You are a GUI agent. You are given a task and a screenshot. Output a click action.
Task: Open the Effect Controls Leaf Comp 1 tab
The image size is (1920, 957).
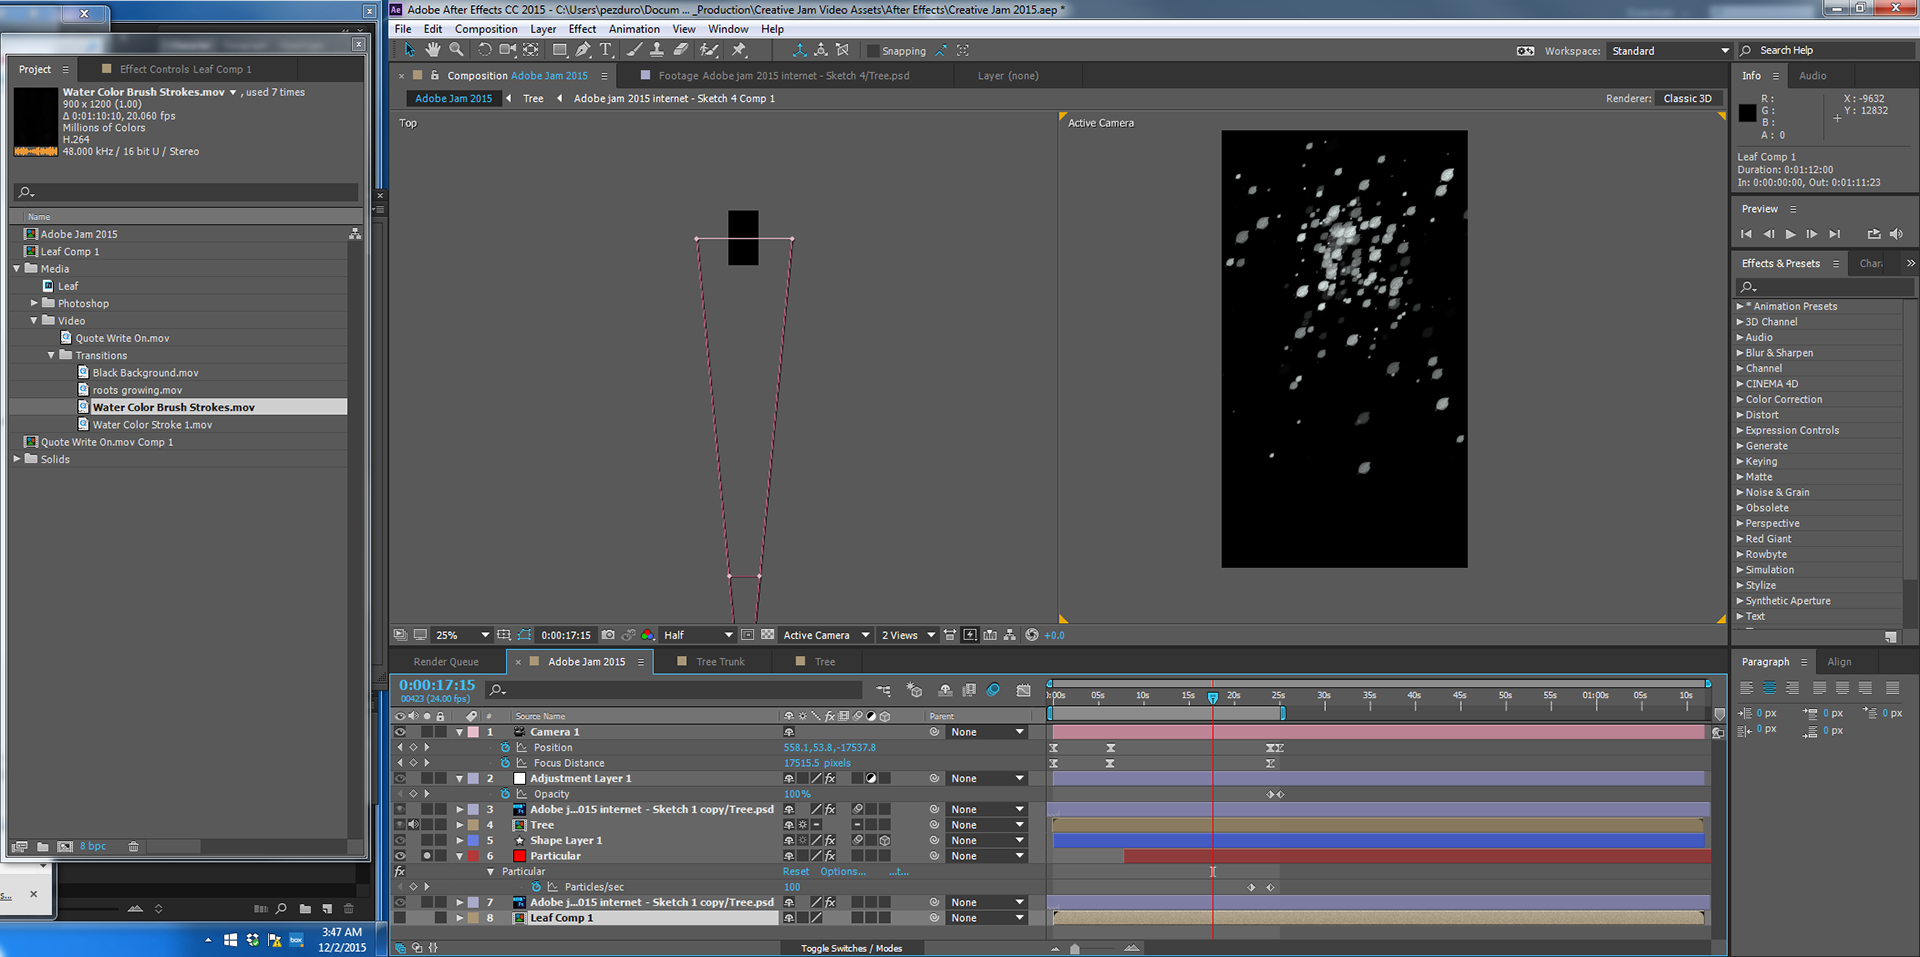click(186, 69)
